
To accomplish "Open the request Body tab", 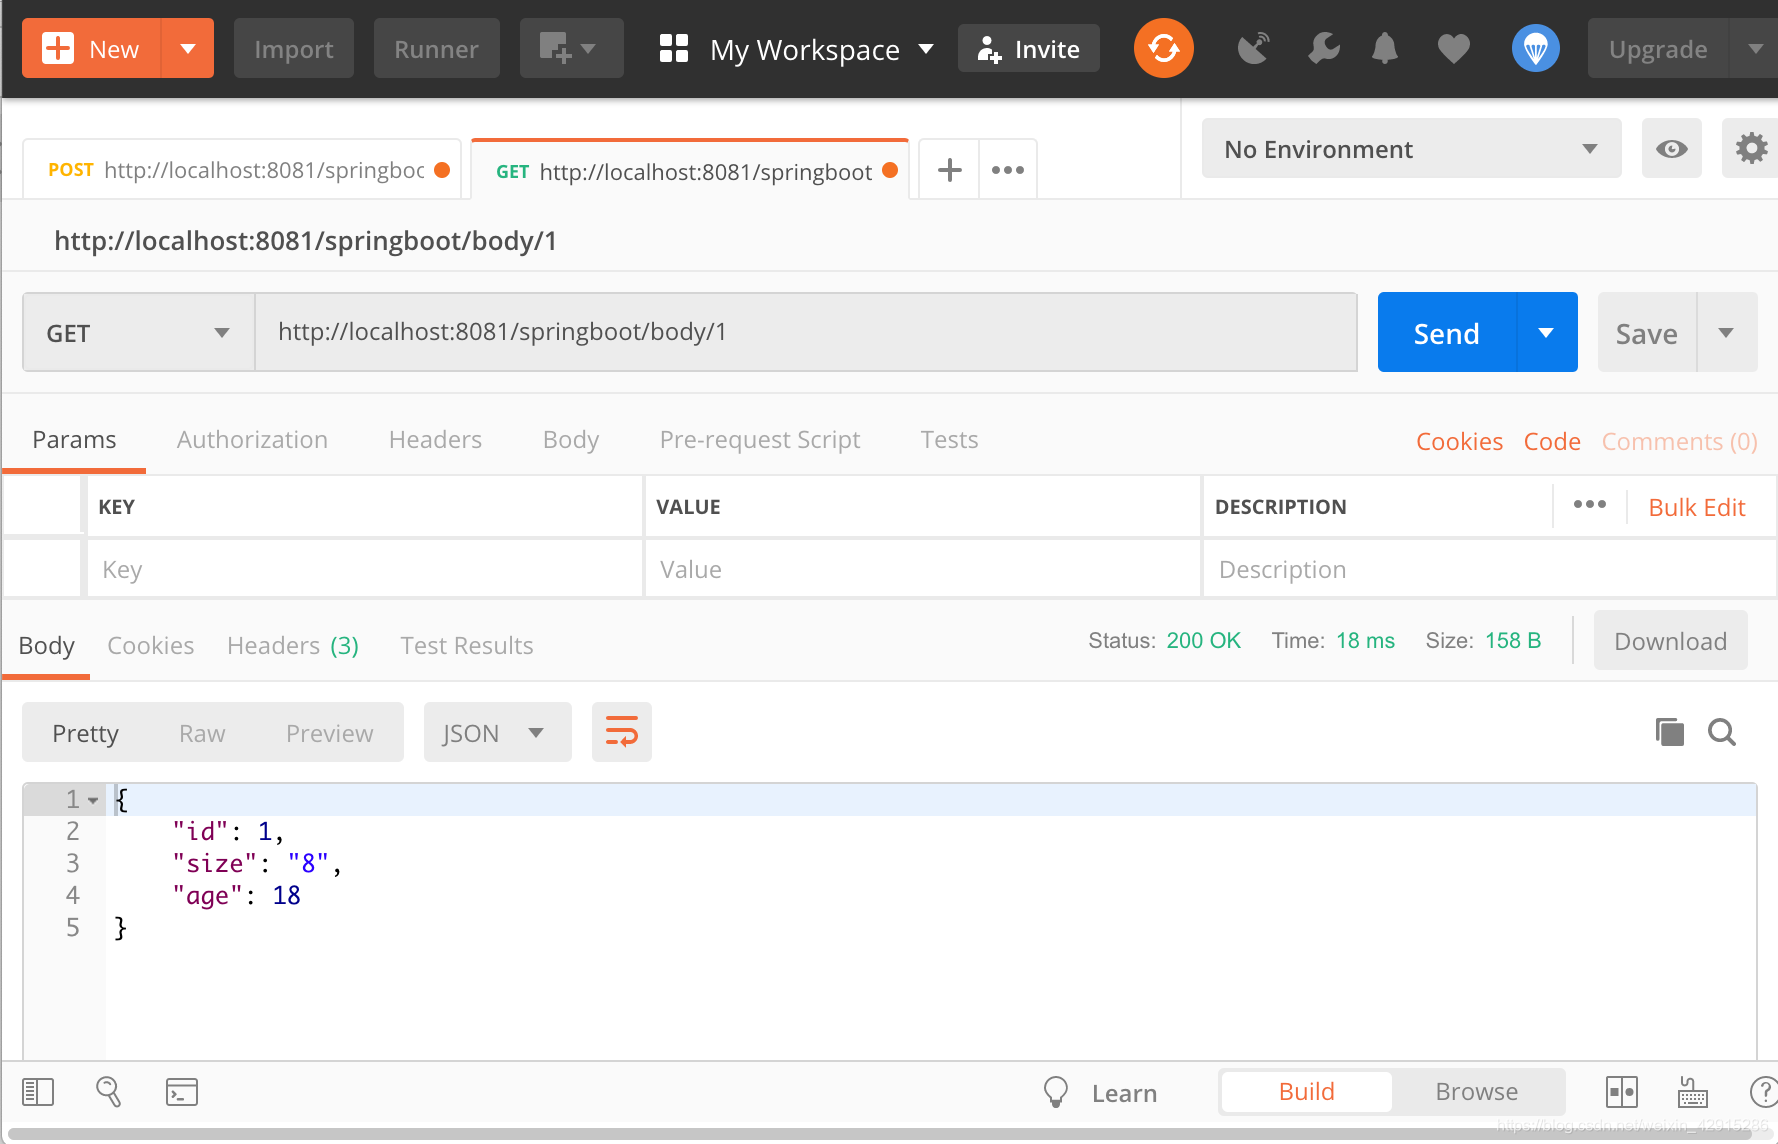I will click(570, 440).
